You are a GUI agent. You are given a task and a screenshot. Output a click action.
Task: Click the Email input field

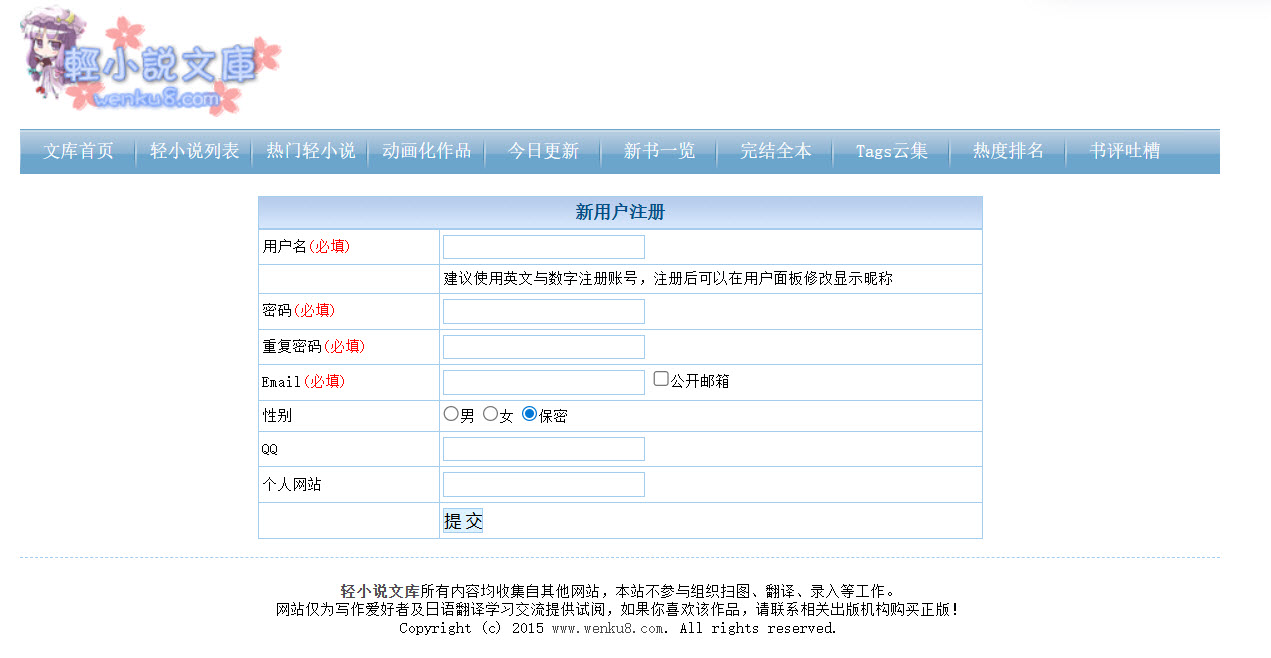544,382
